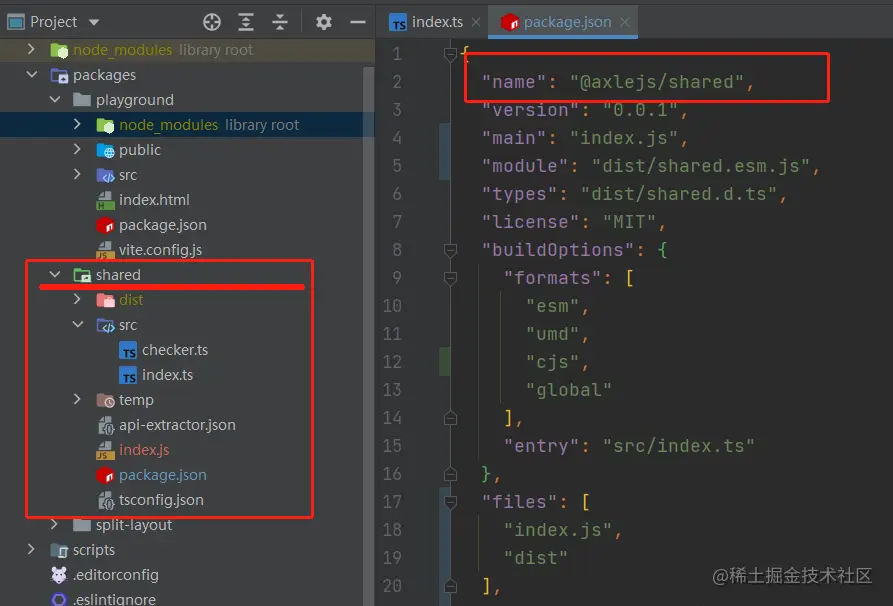Expand the public folder
This screenshot has width=893, height=606.
pos(77,149)
